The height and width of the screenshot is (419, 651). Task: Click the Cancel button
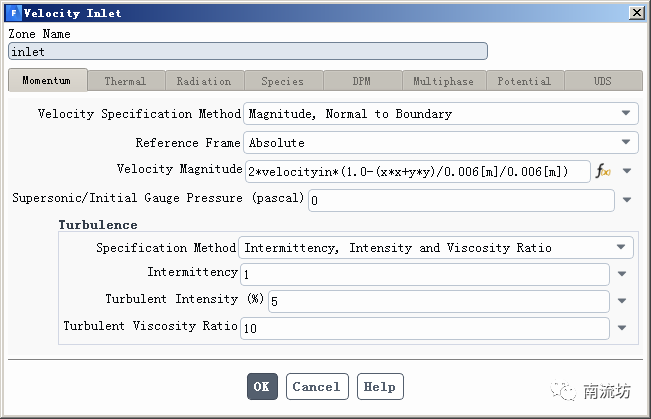(x=317, y=387)
